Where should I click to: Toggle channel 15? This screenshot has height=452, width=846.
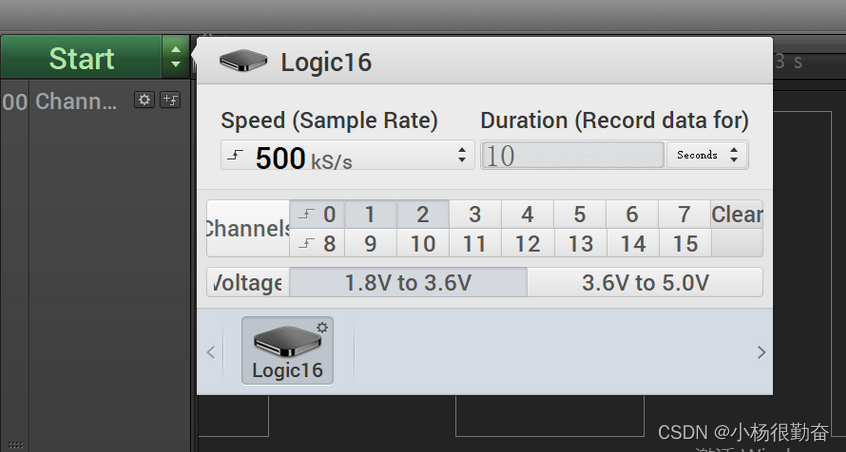684,243
